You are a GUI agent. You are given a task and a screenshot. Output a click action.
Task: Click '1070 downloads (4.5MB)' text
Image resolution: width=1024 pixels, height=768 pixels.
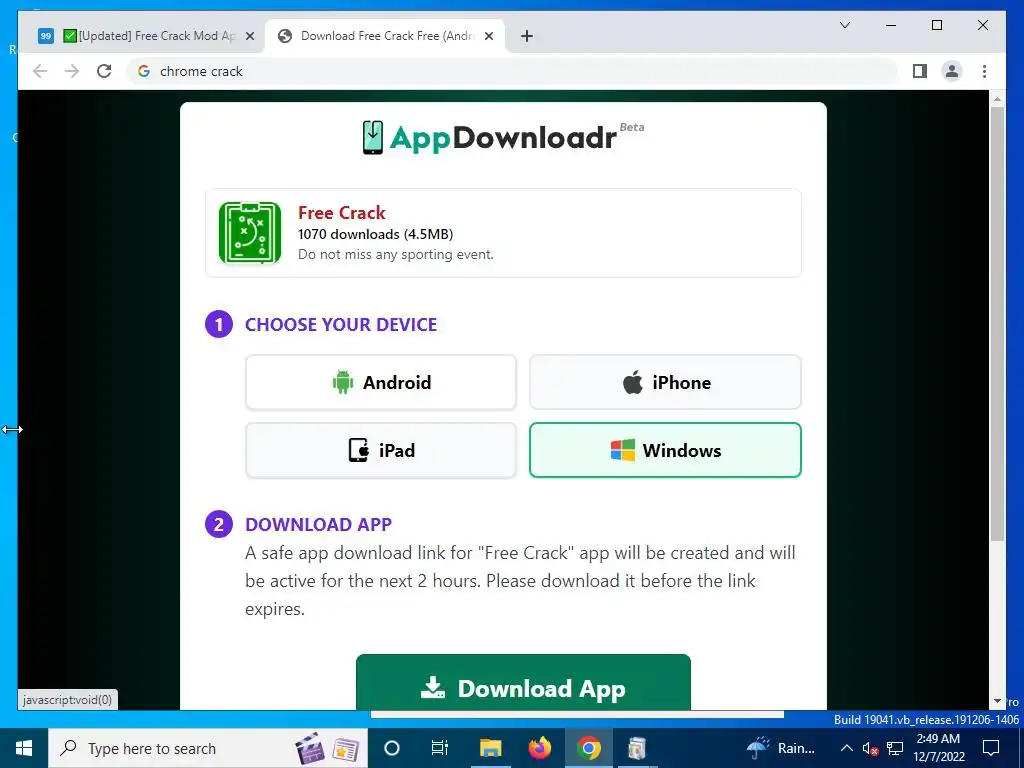pos(376,234)
